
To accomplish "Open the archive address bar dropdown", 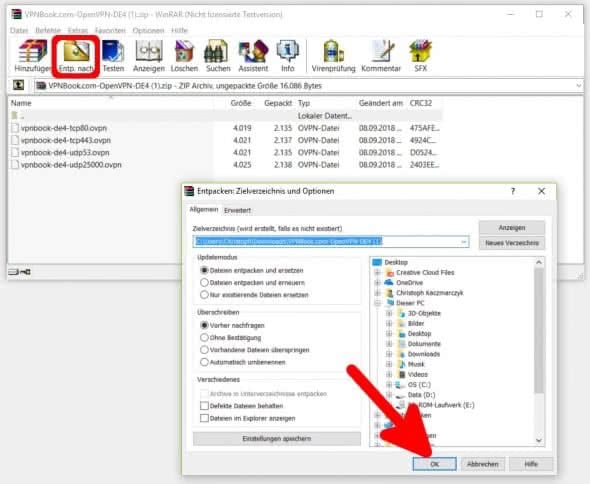I will point(579,86).
